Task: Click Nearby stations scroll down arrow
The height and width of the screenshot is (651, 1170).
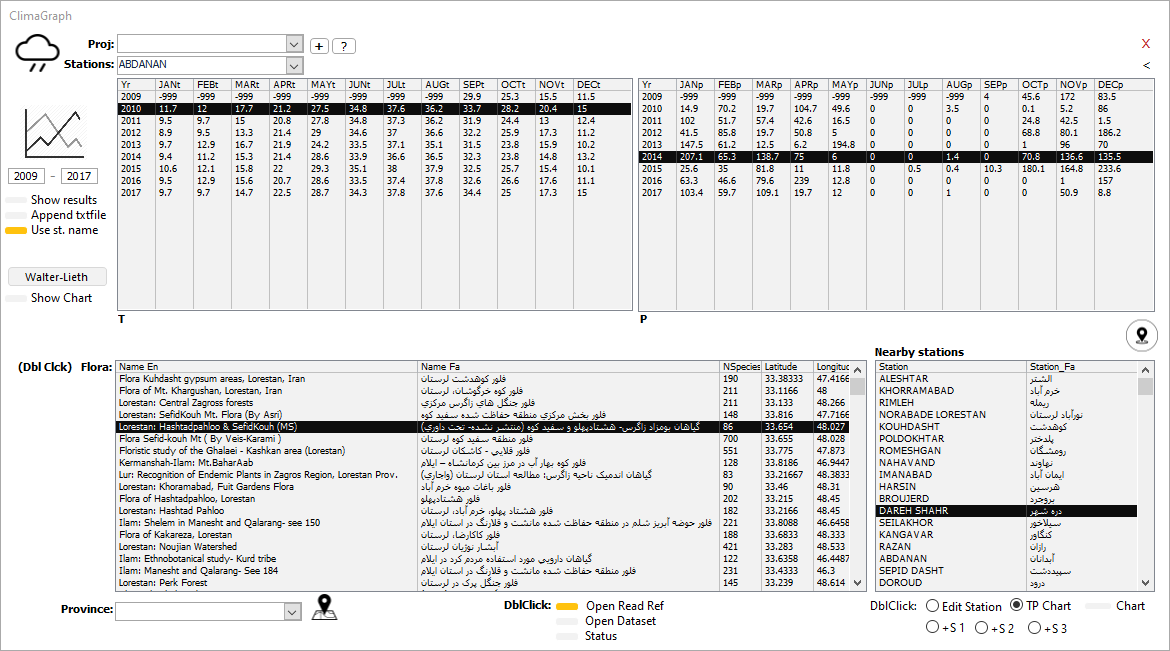Action: click(x=1145, y=583)
